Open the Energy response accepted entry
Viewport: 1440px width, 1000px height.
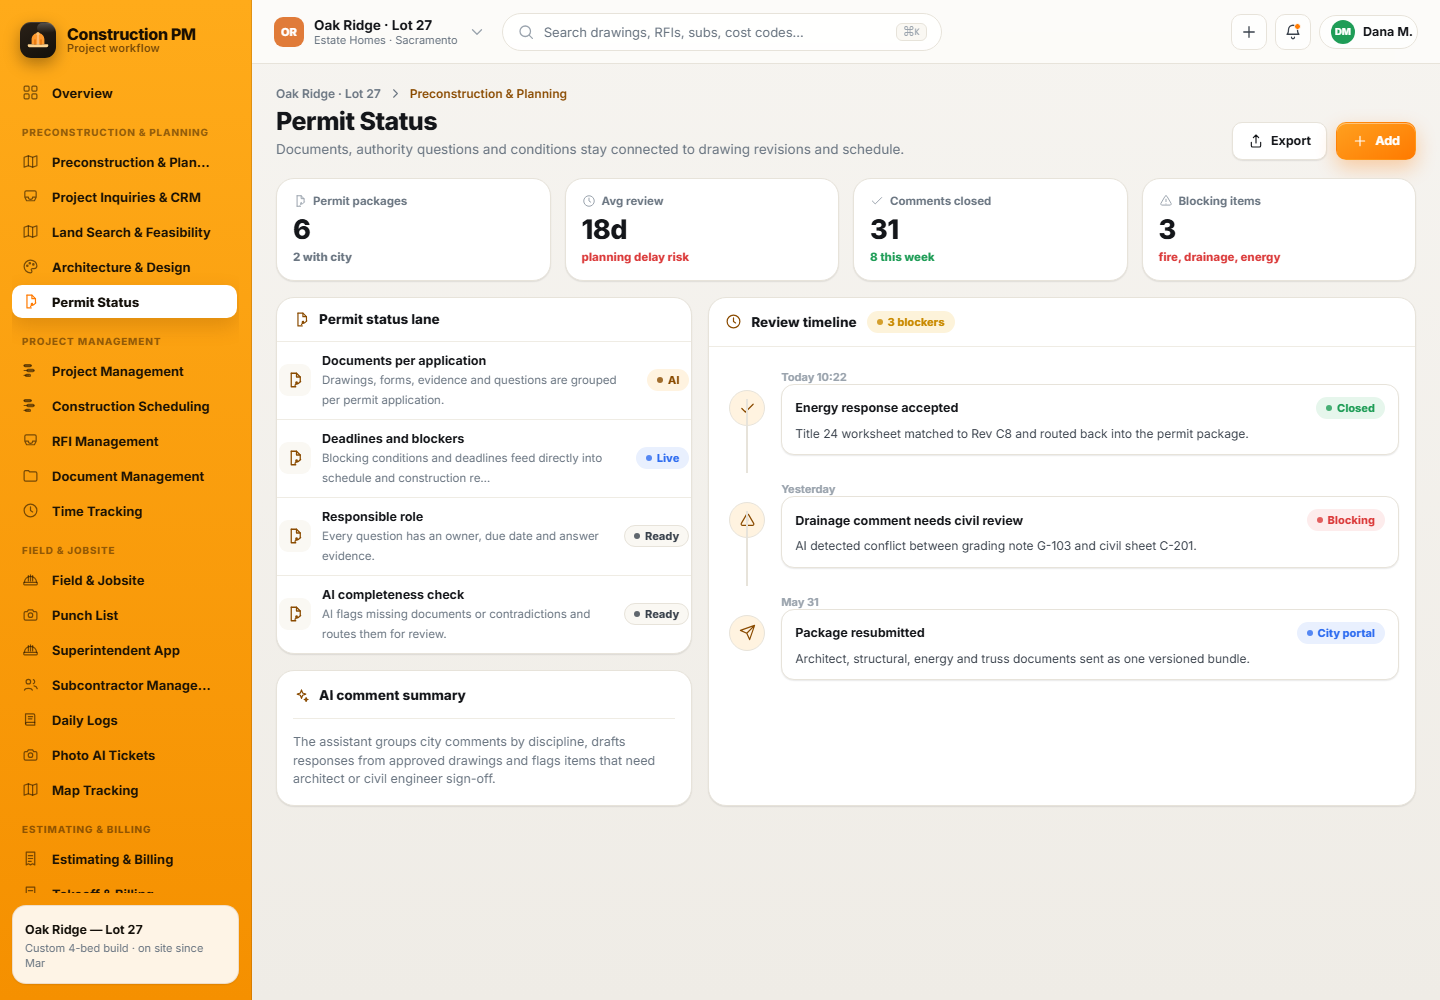[1090, 420]
